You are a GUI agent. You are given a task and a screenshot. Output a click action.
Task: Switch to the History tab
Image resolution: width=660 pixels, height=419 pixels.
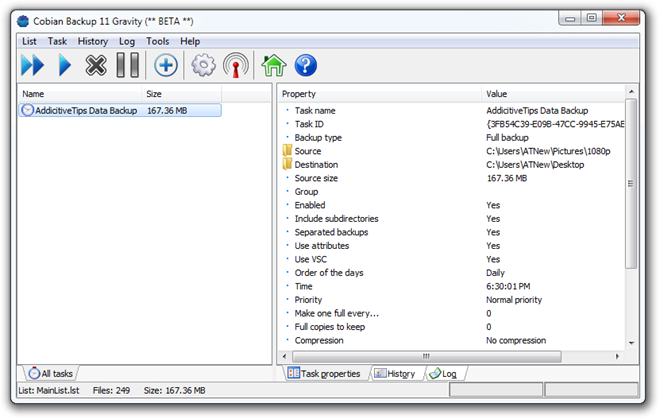tap(395, 374)
